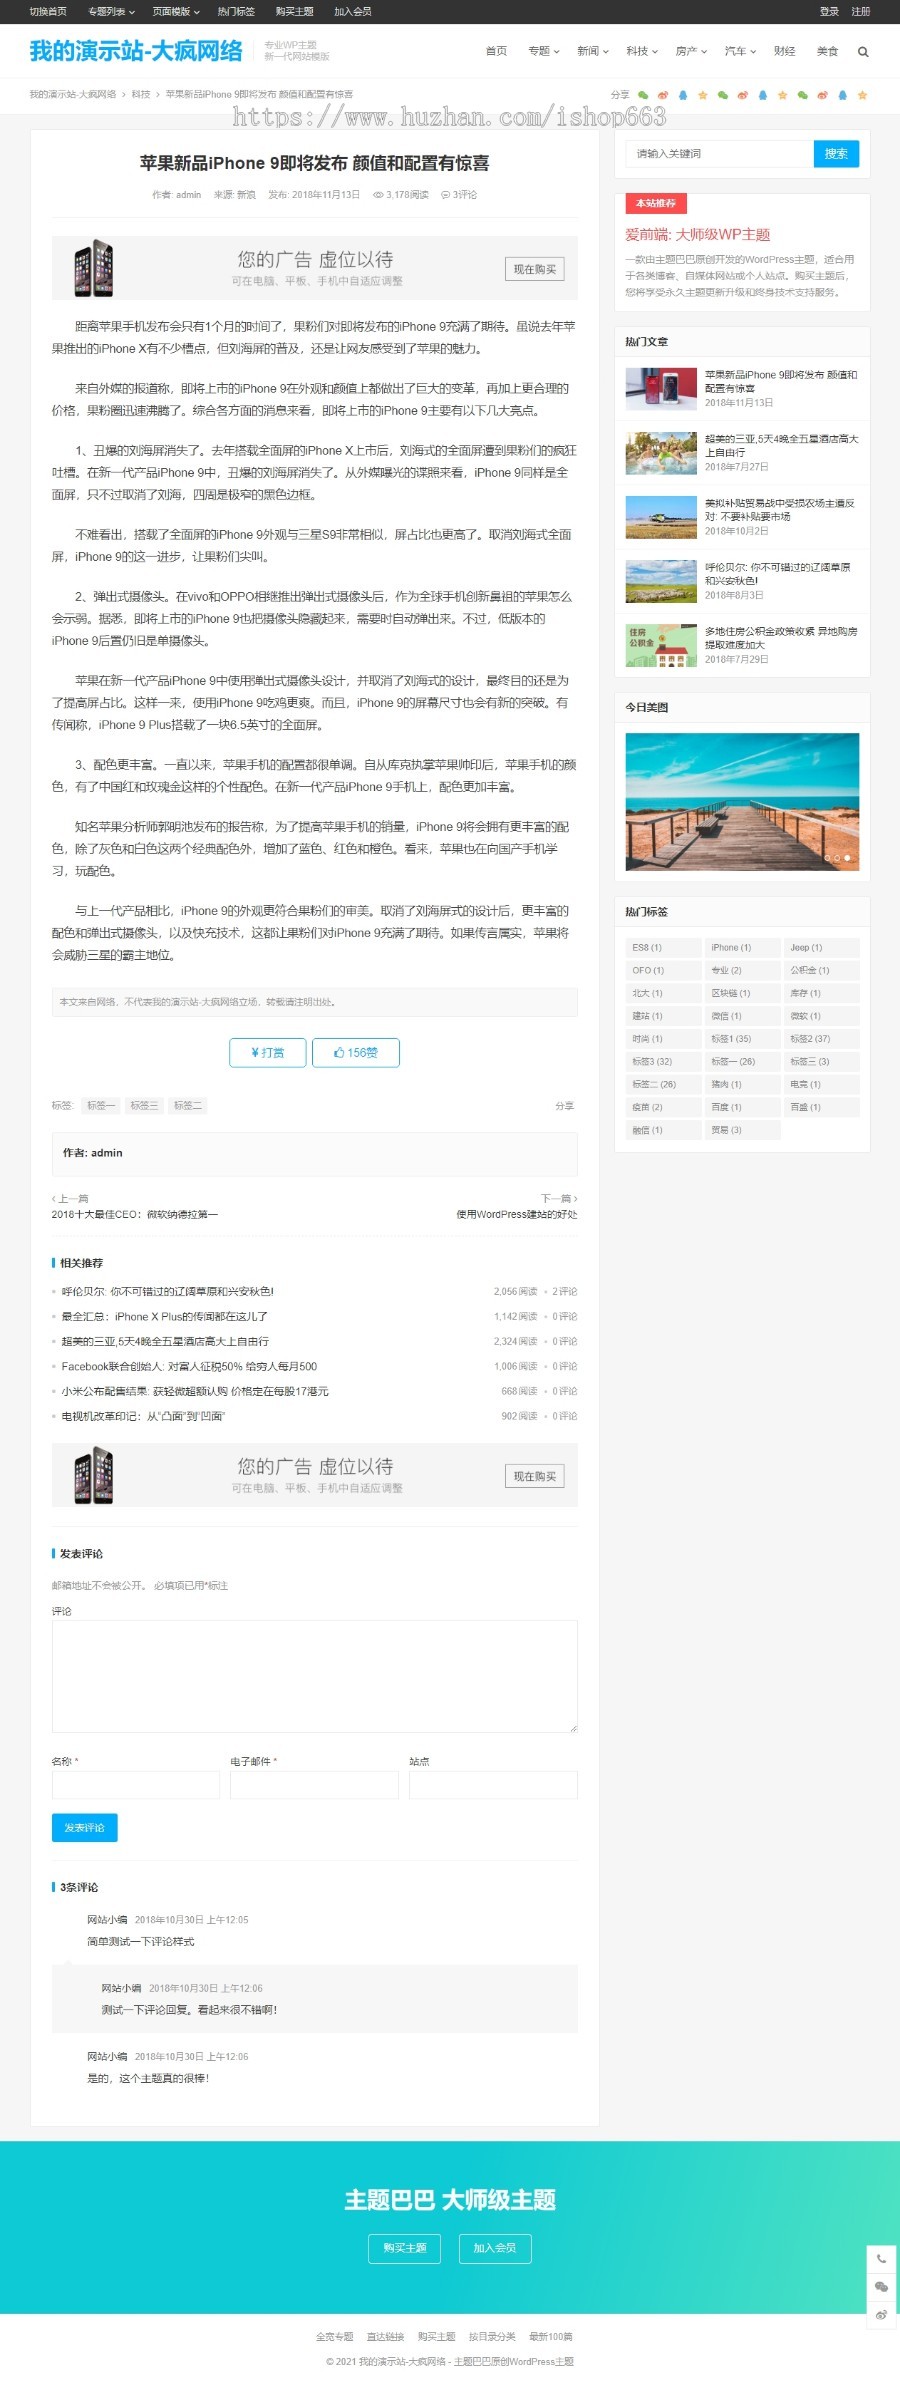
Task: Open related post 电视机改革印记
Action: coord(143,1416)
